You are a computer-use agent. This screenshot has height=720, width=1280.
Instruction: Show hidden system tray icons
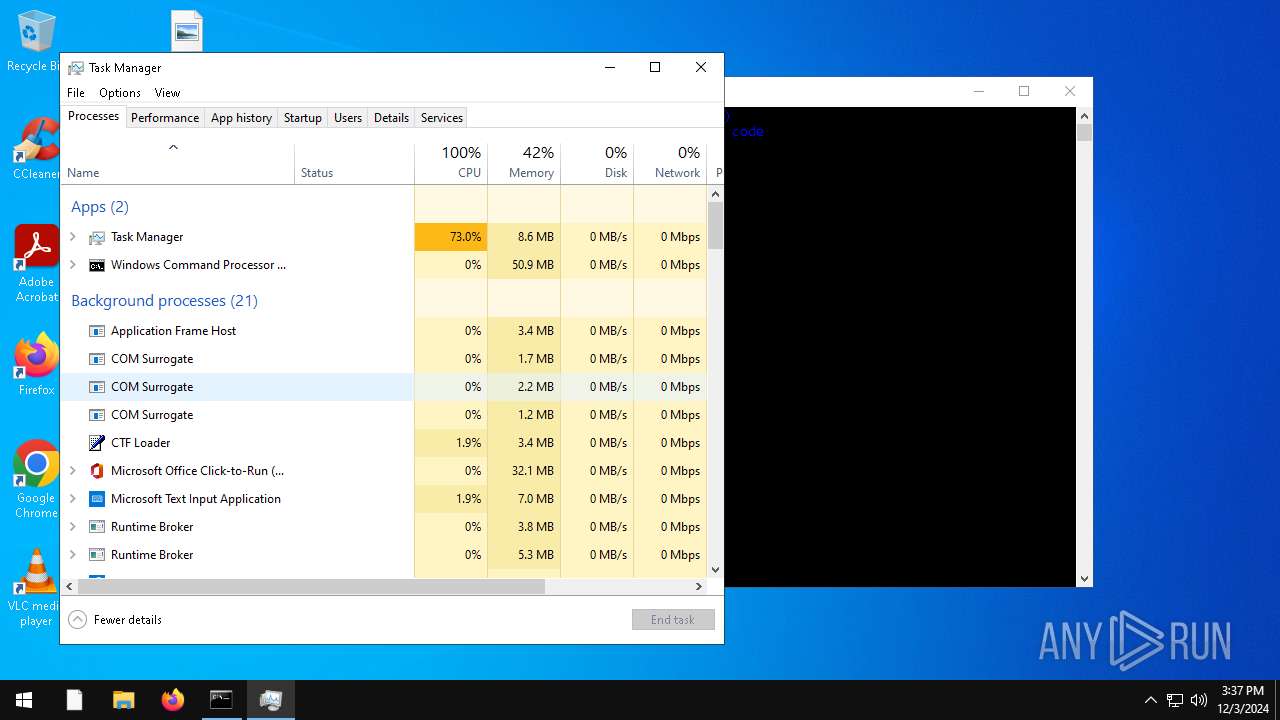[x=1150, y=700]
